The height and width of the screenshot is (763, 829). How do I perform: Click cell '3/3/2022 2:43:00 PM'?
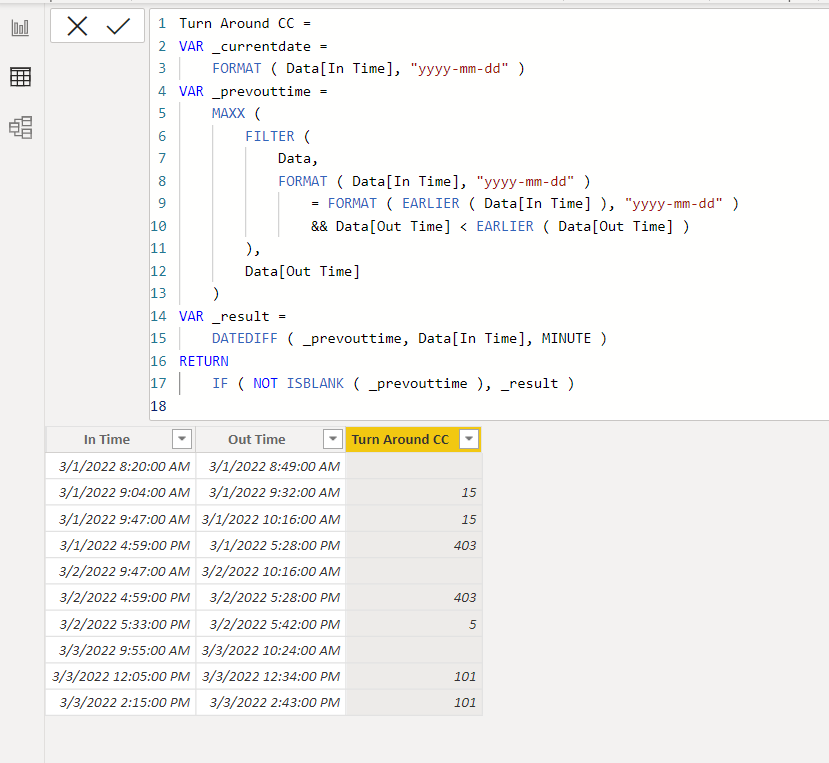(271, 702)
